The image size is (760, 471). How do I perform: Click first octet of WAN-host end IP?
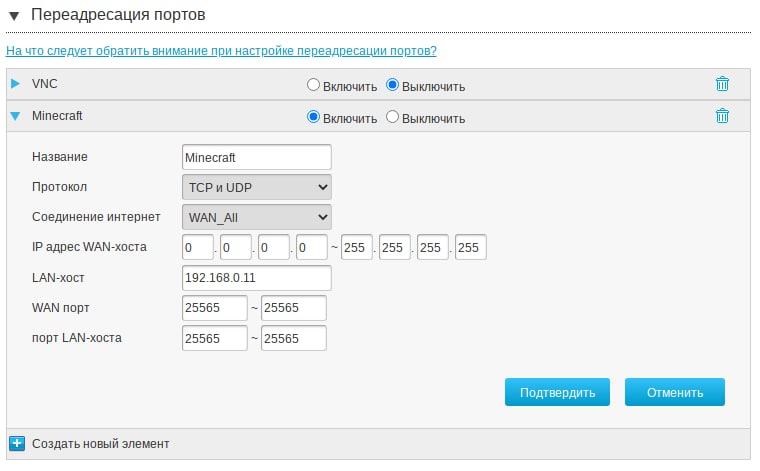point(357,247)
